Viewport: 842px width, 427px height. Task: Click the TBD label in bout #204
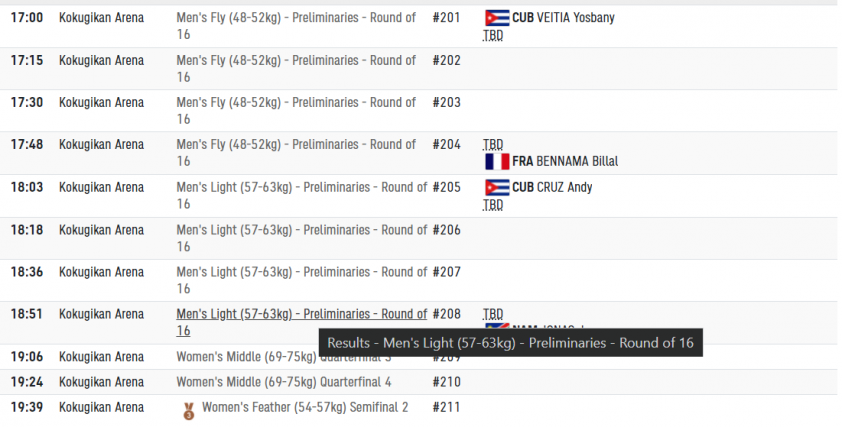click(x=493, y=144)
